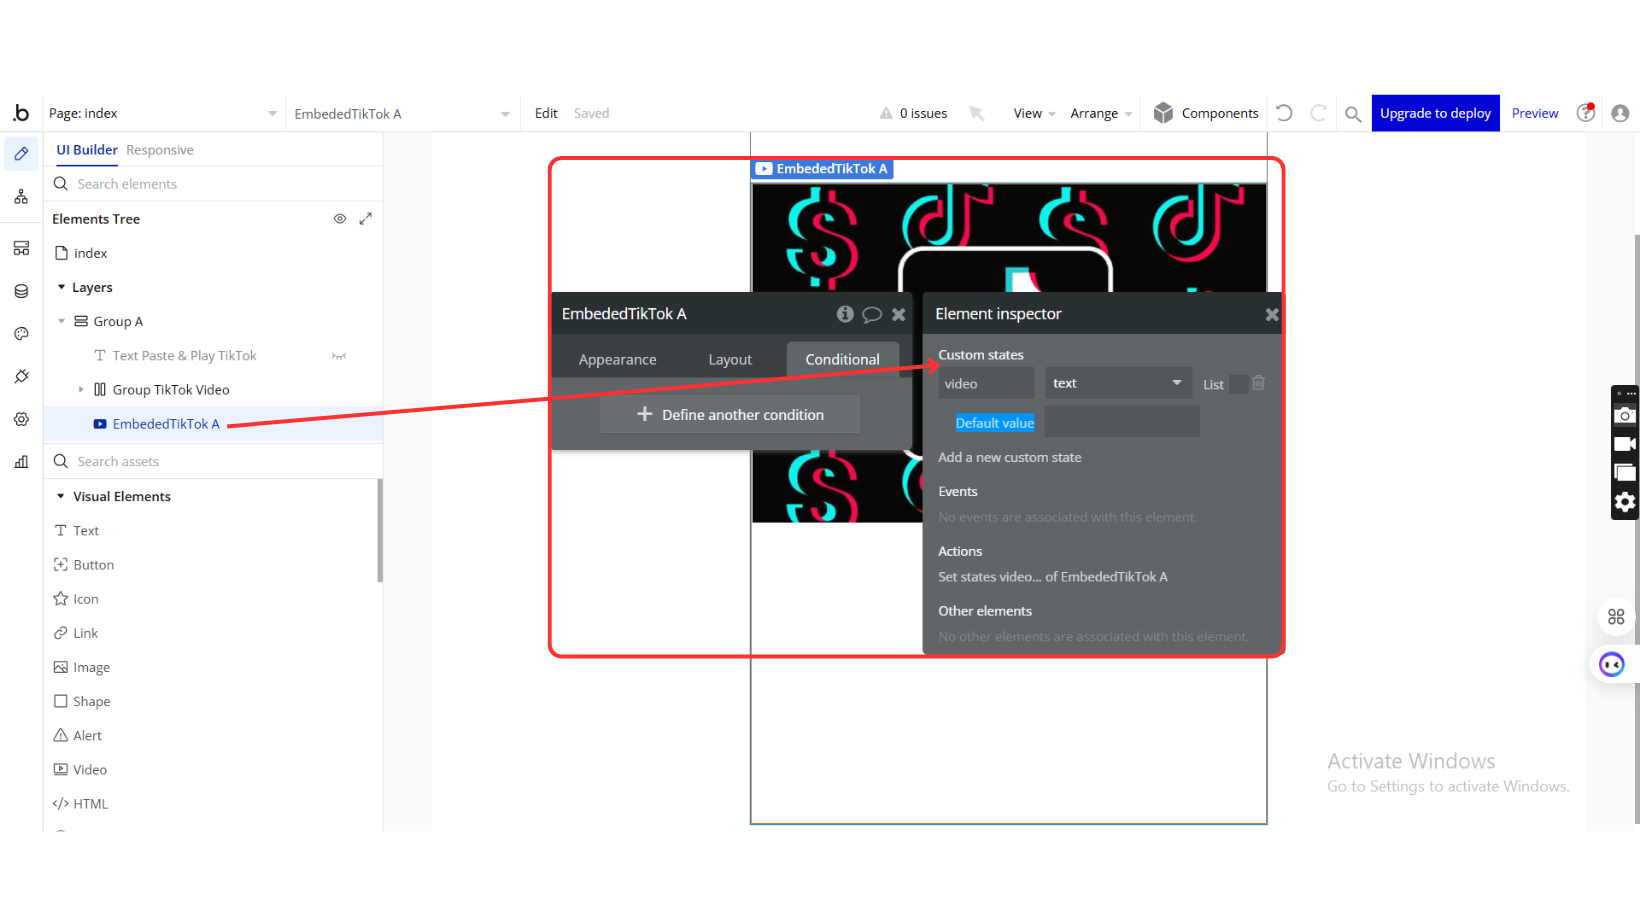This screenshot has height=924, width=1640.
Task: Click the Preview link
Action: tap(1535, 113)
